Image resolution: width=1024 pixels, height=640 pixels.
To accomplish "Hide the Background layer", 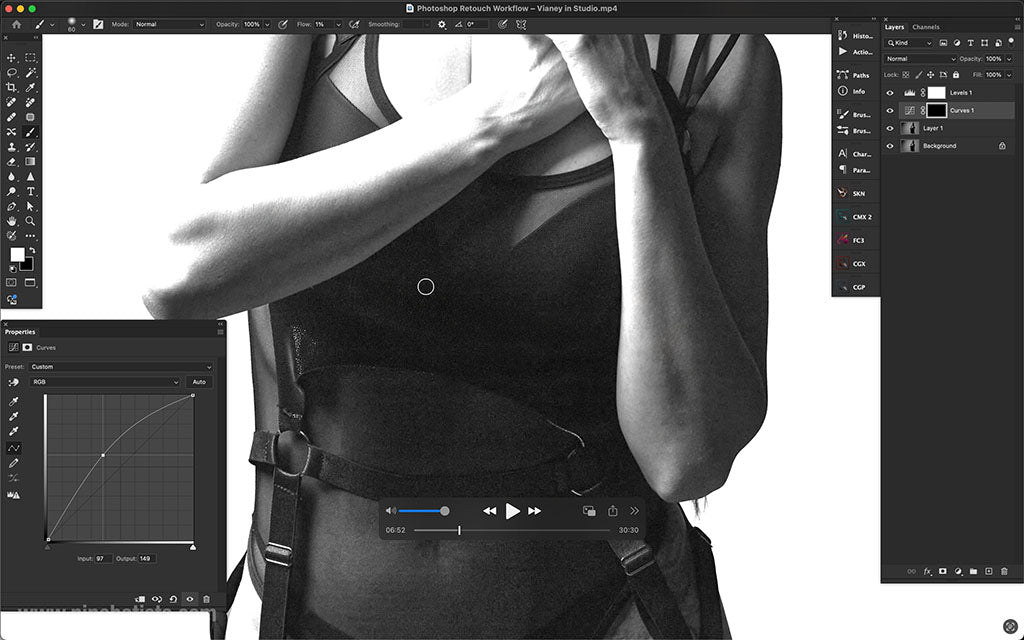I will coord(889,145).
